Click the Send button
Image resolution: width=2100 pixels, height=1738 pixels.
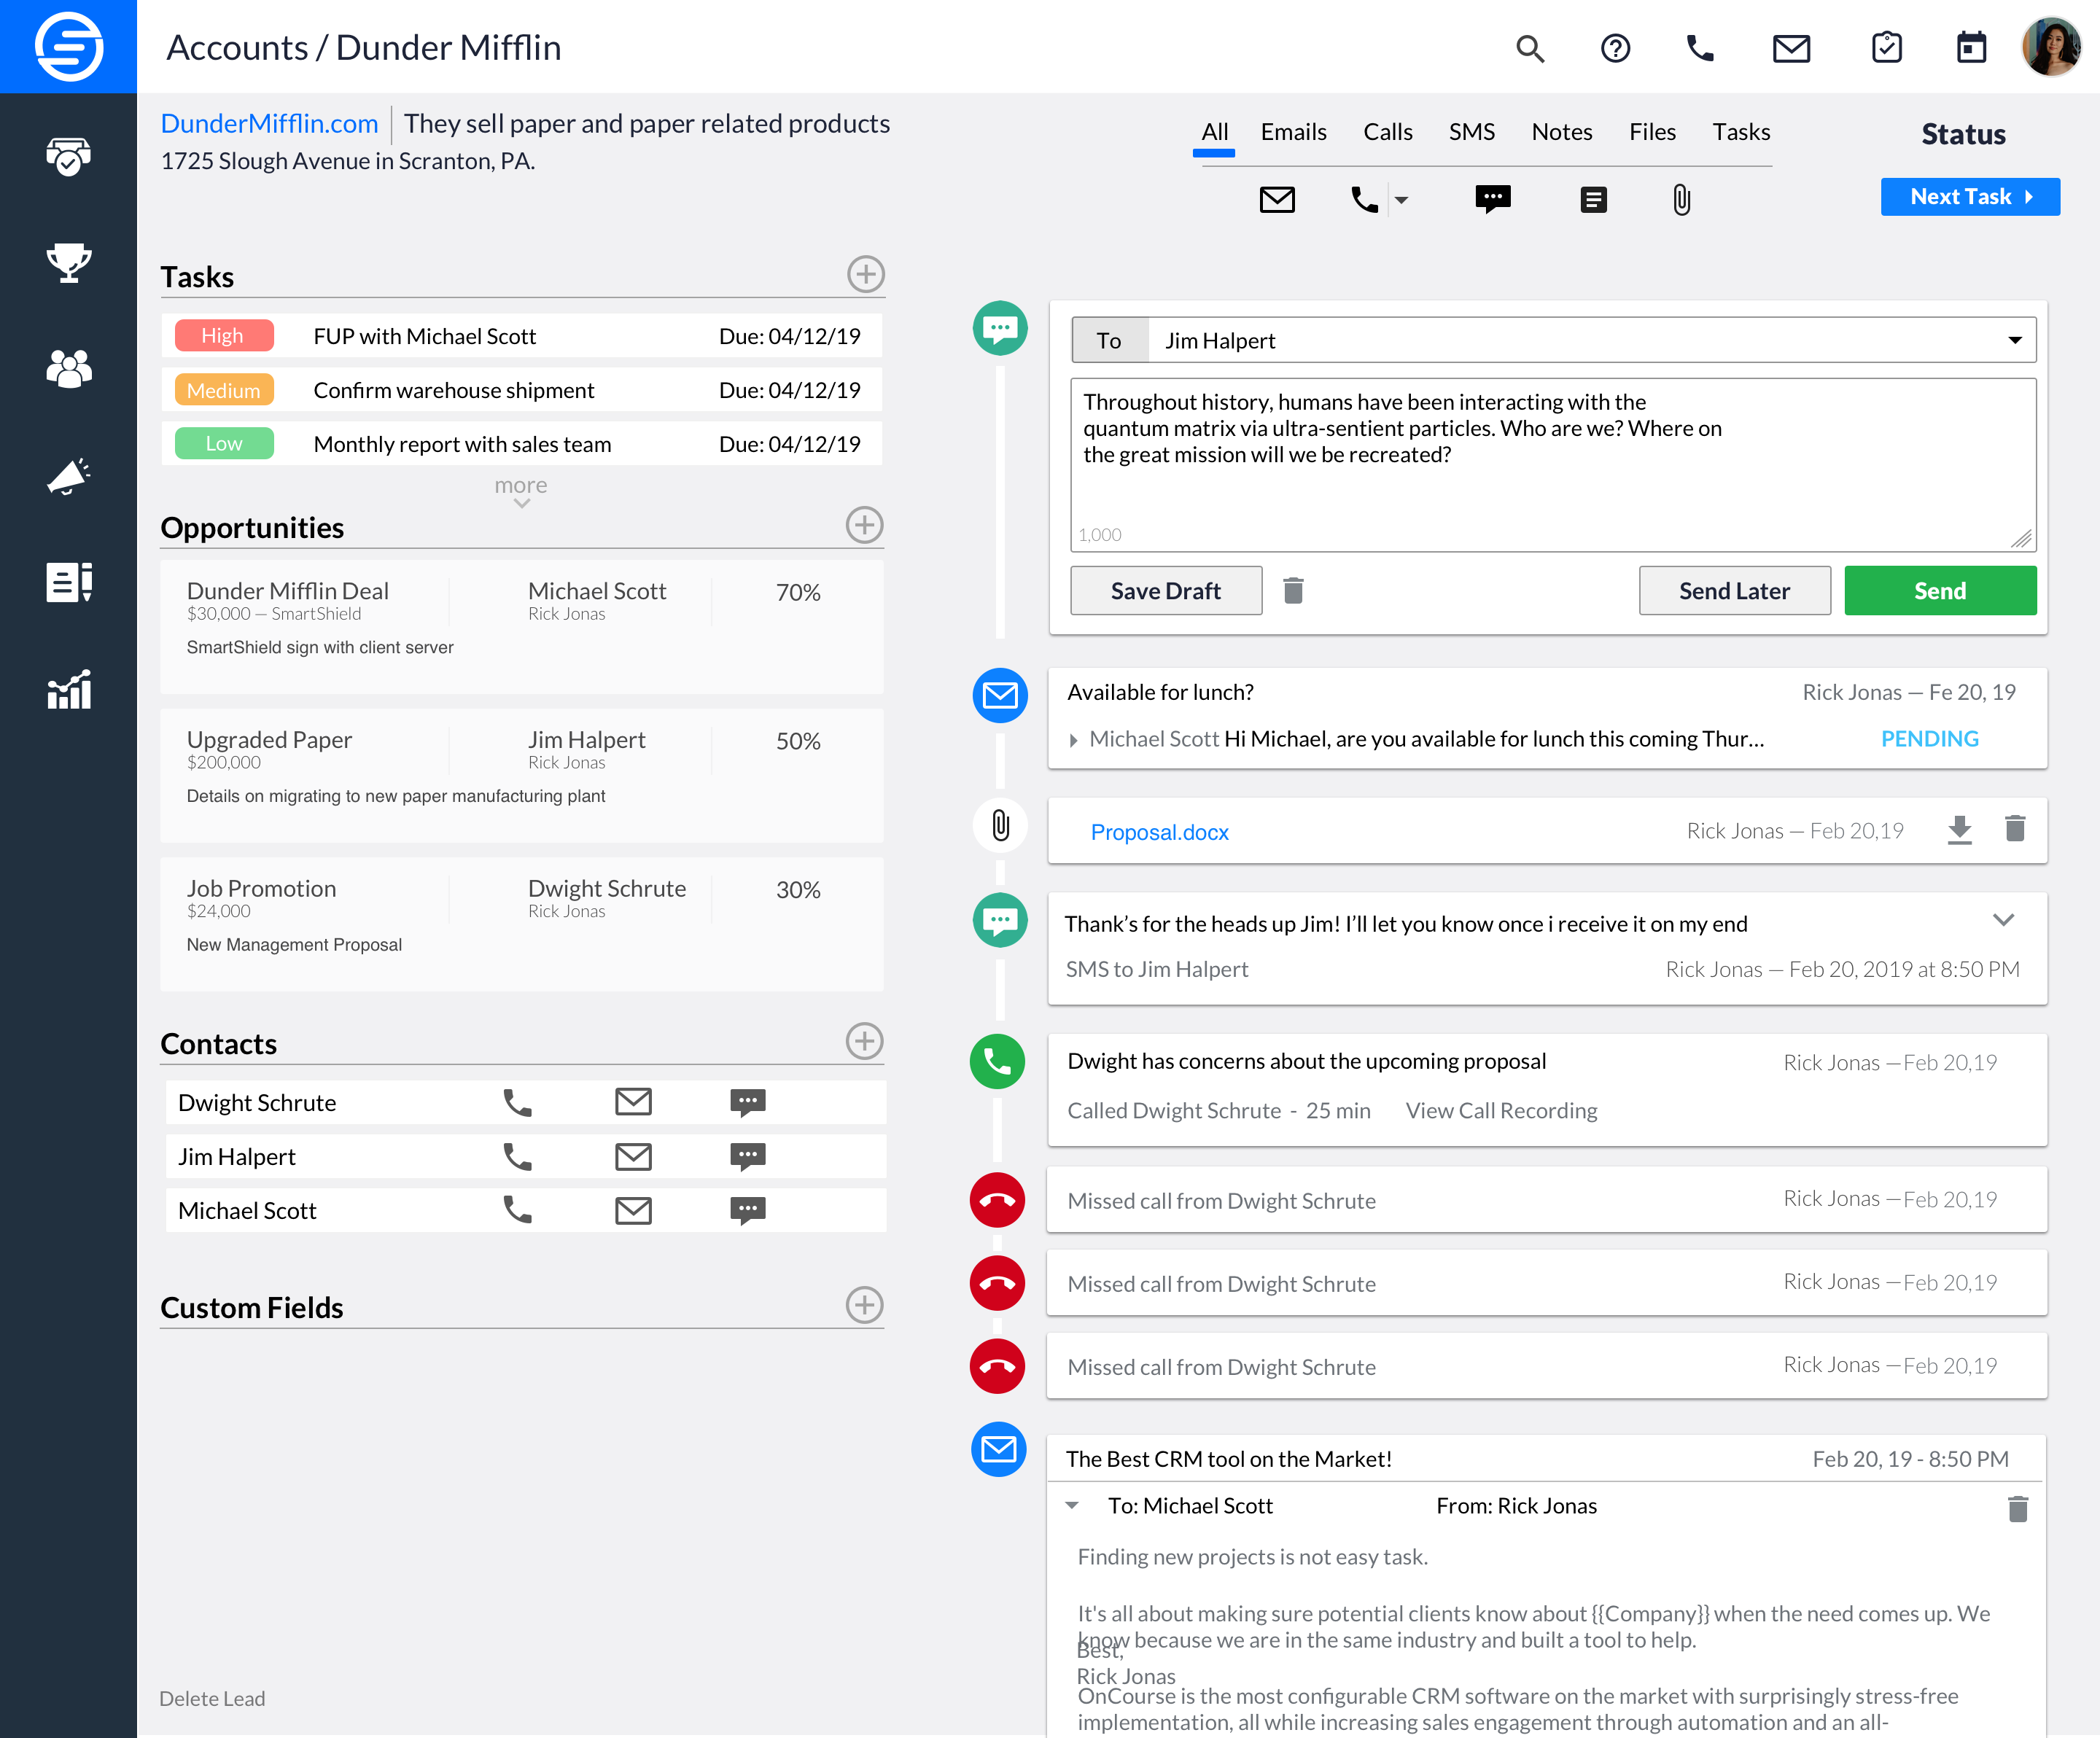pyautogui.click(x=1939, y=590)
